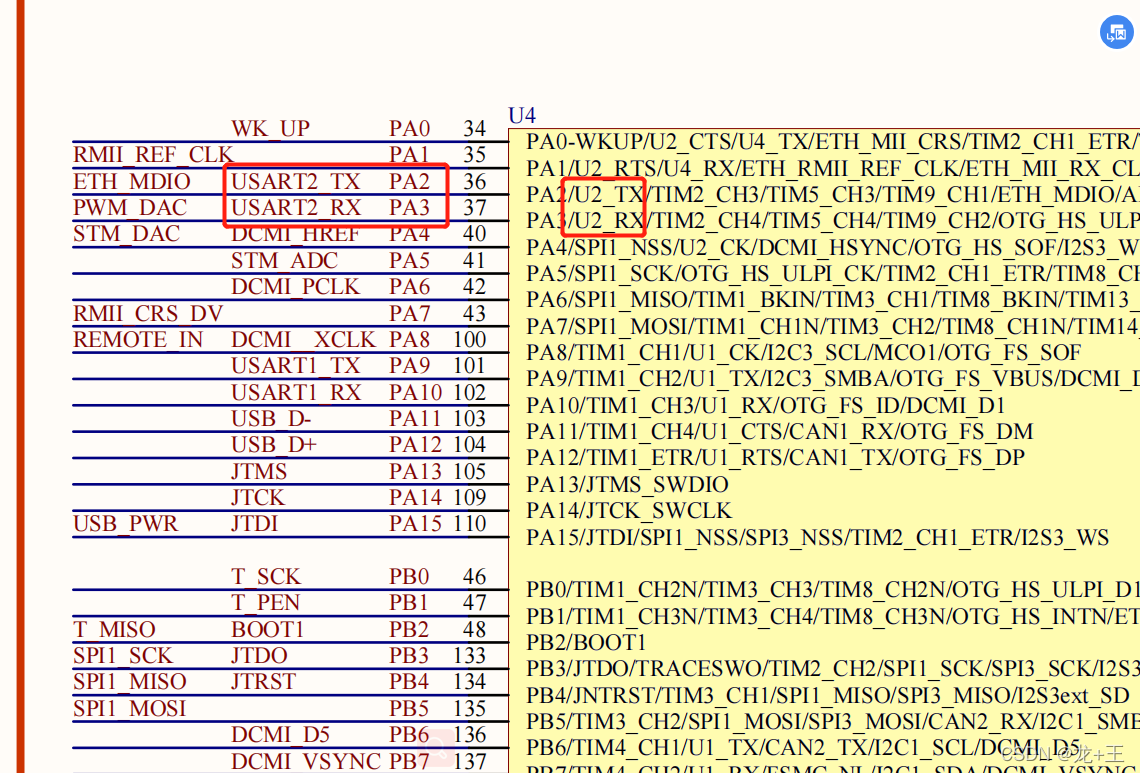Click the T_SCK net label
Screen dimensions: 1140x773
click(265, 577)
